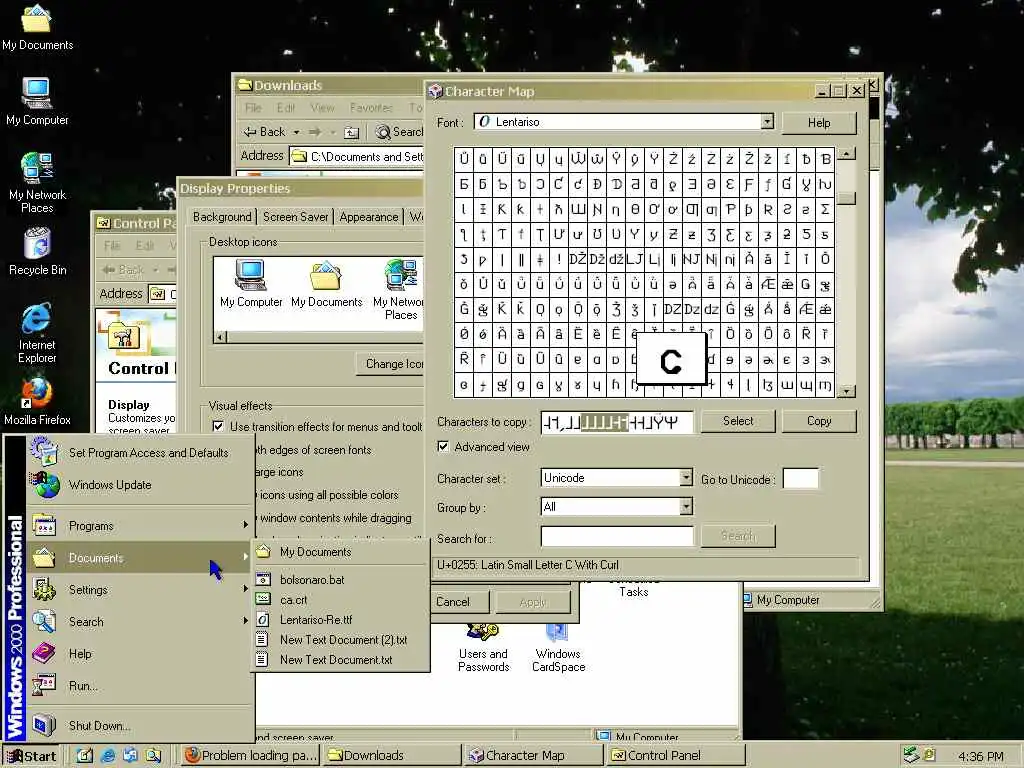This screenshot has height=768, width=1024.
Task: Click the Search for text field
Action: tap(617, 536)
